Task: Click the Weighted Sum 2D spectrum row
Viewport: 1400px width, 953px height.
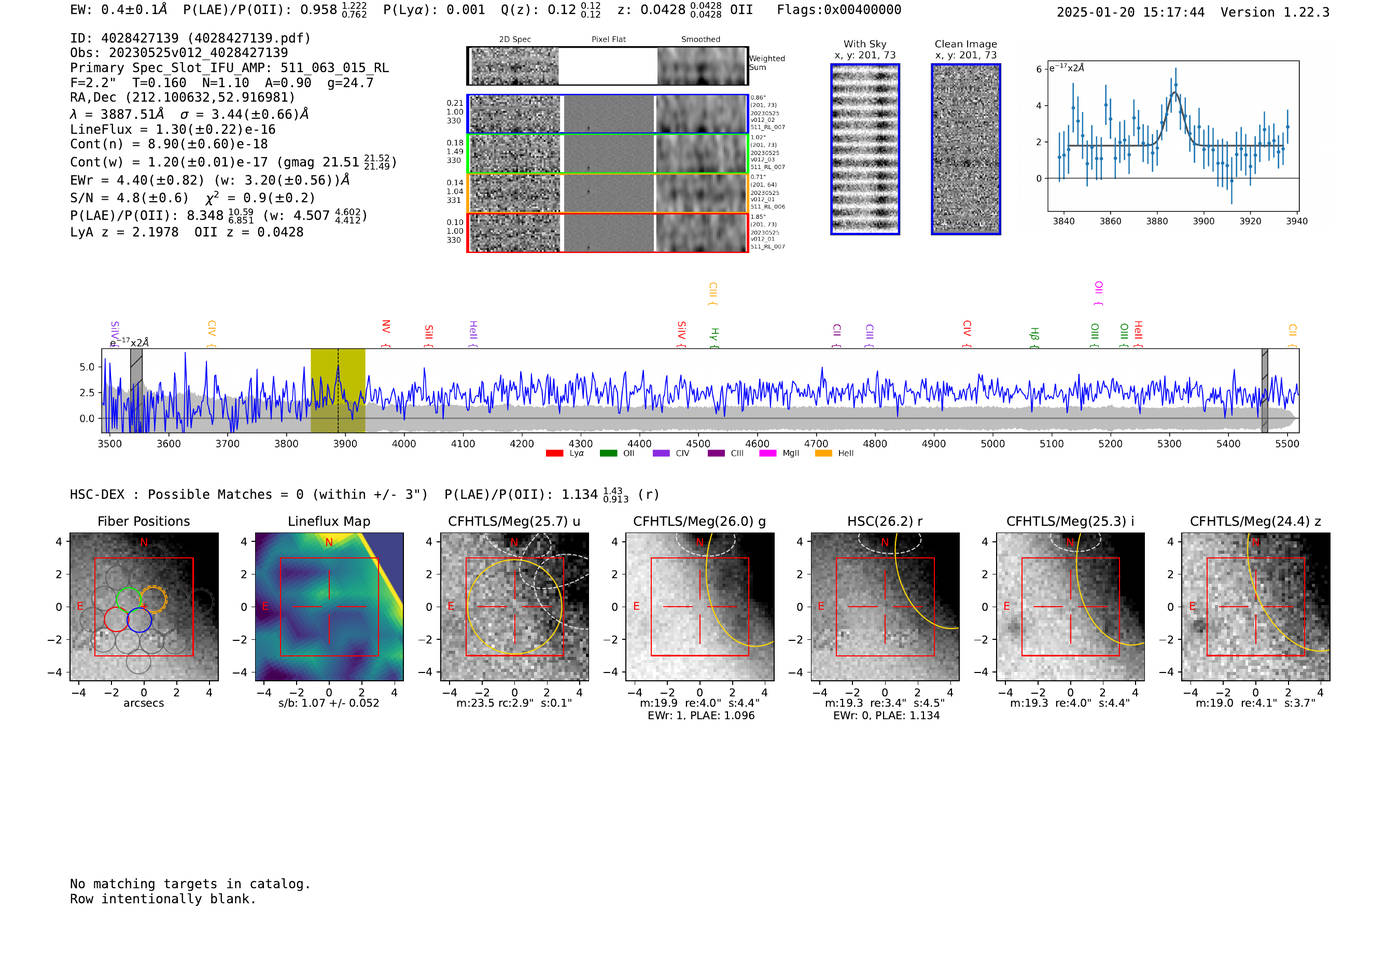Action: 607,66
